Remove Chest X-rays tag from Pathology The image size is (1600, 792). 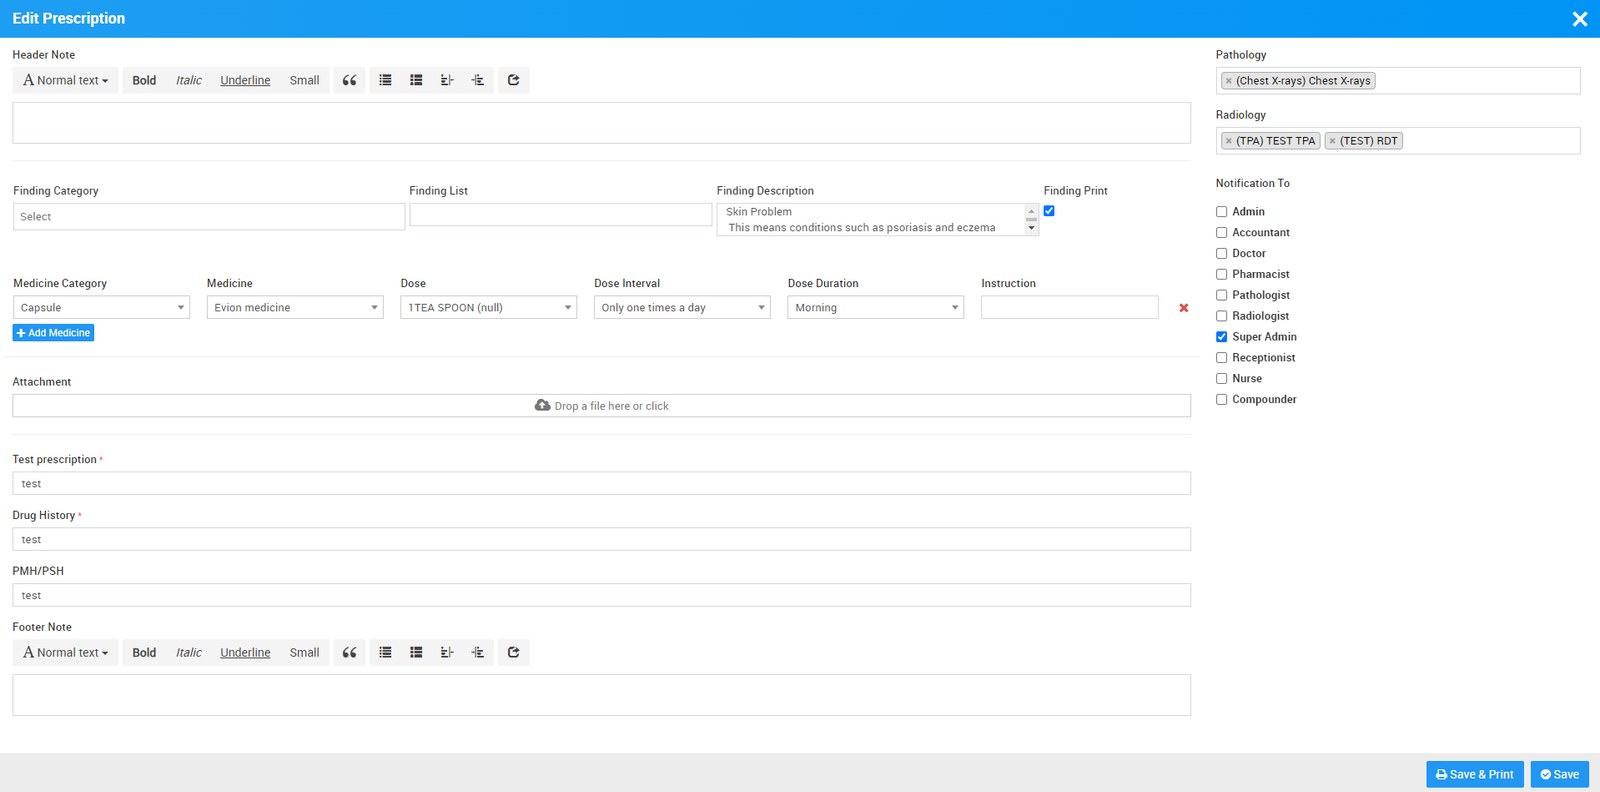click(1229, 81)
